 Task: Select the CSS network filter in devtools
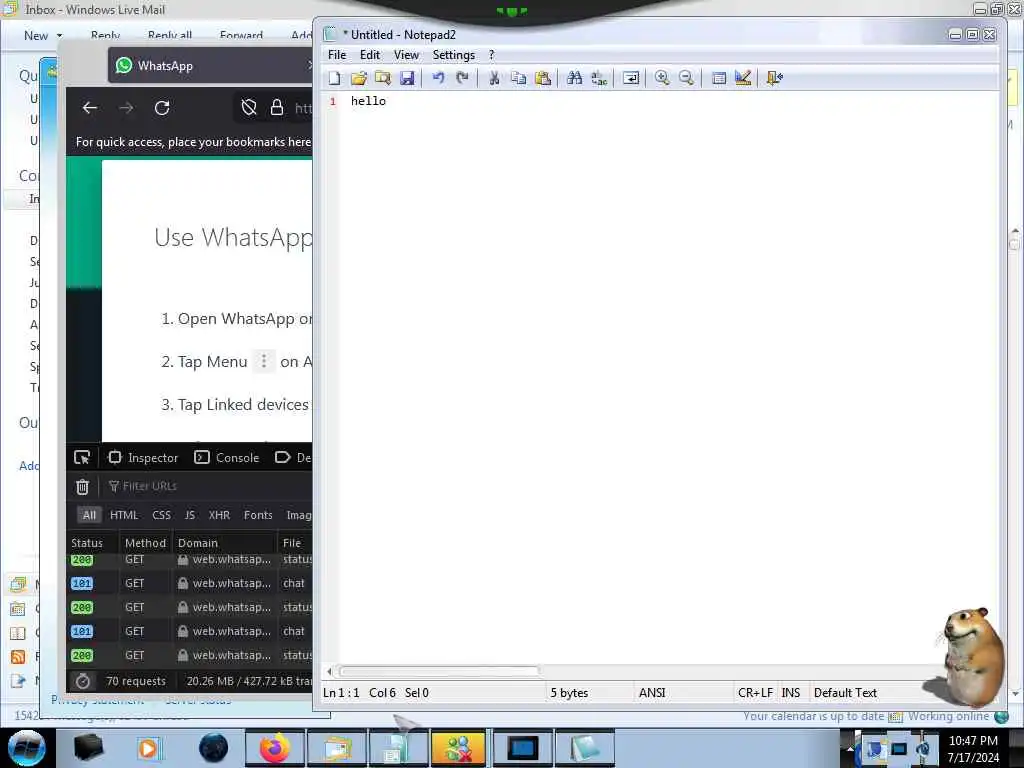tap(161, 515)
